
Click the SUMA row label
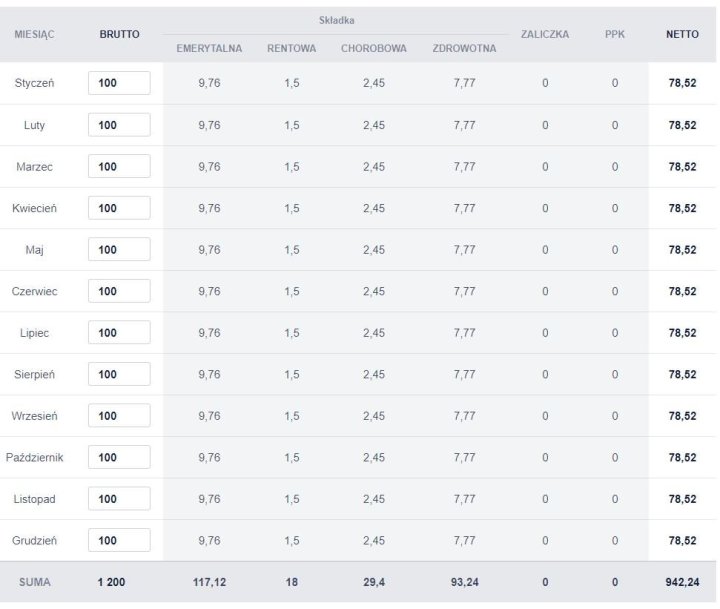tap(34, 582)
